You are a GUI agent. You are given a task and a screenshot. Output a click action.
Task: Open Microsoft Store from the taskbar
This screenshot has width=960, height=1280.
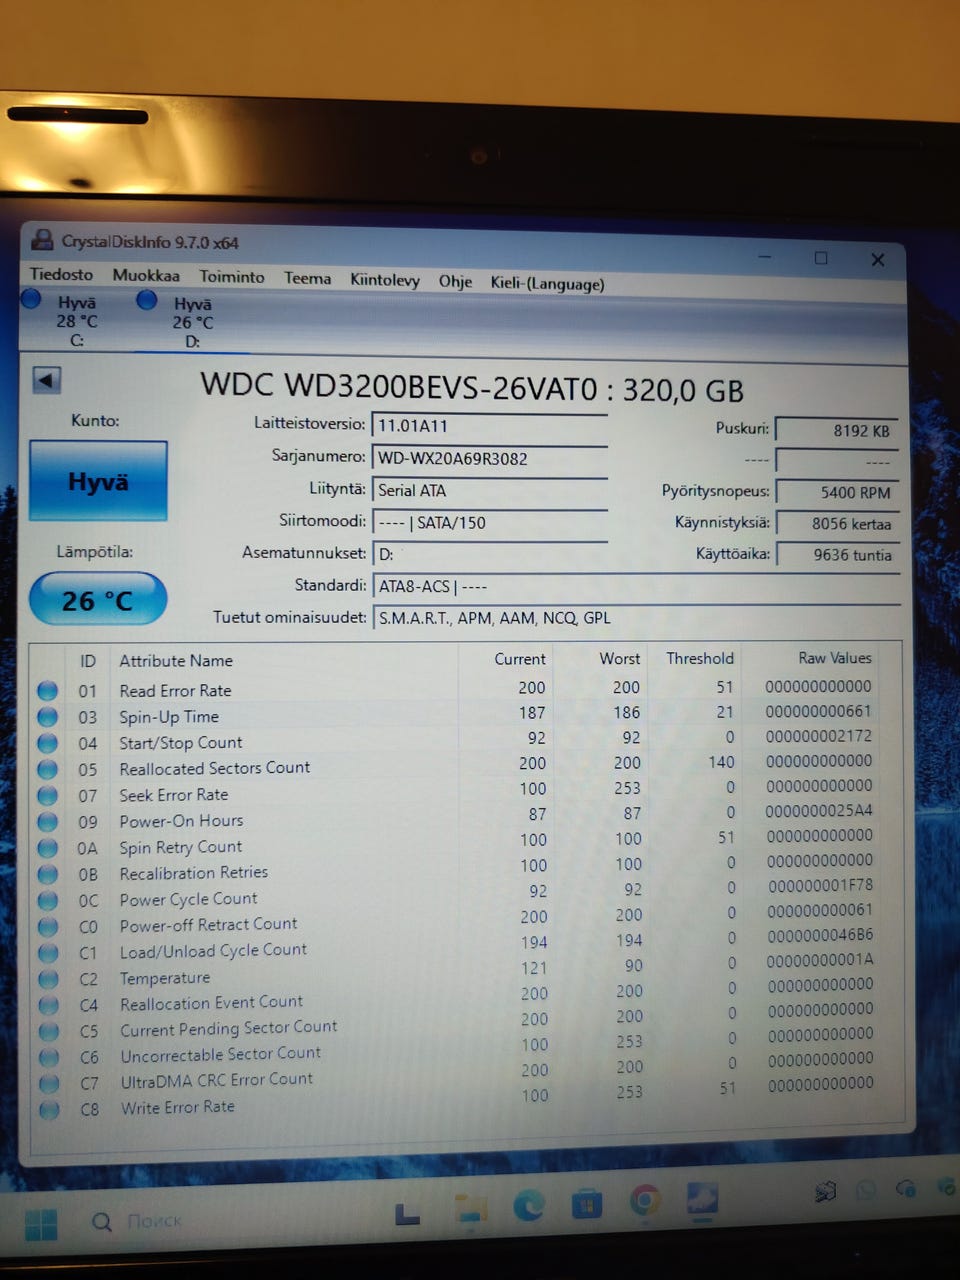tap(586, 1203)
